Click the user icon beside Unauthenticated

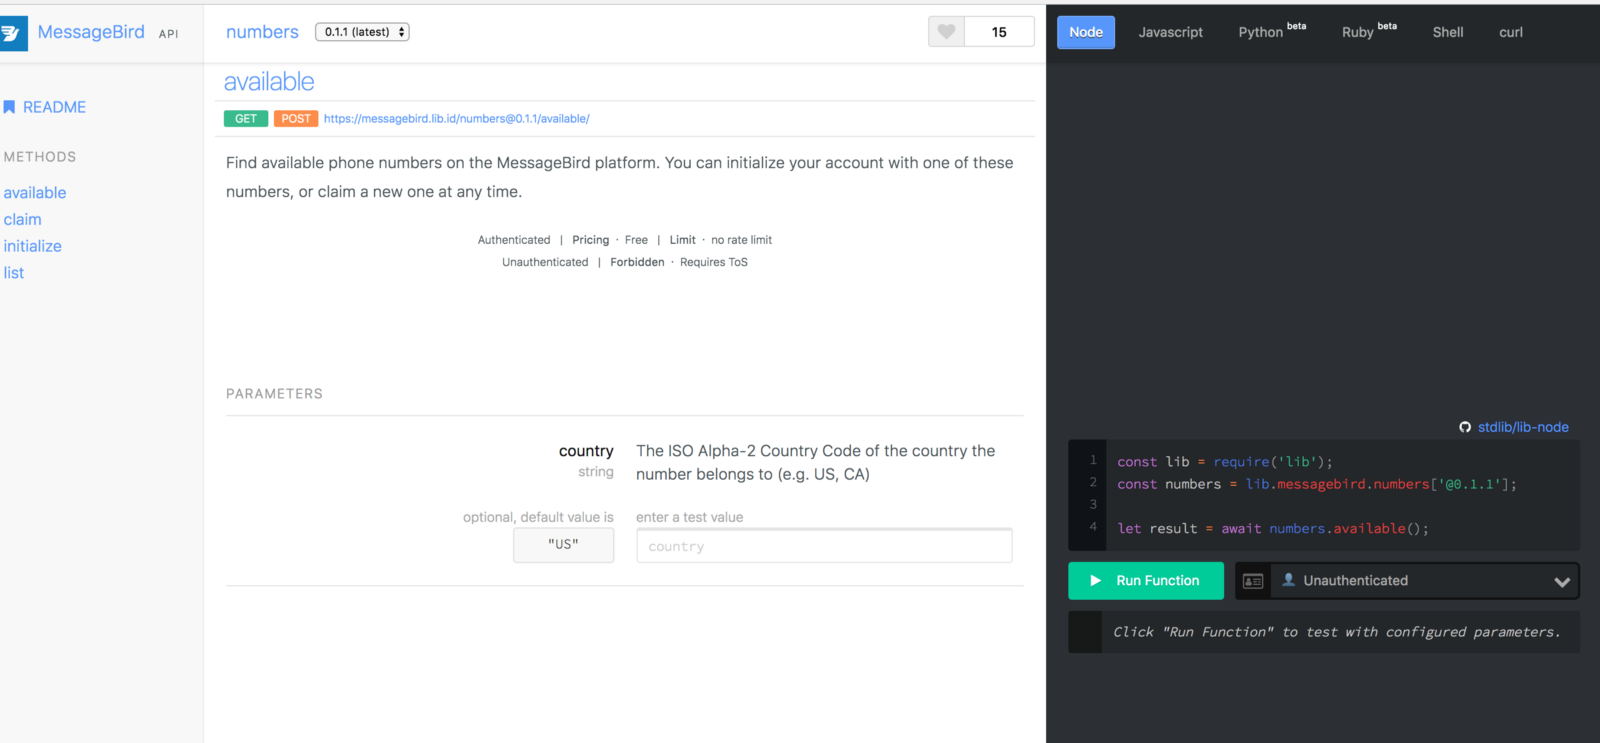pos(1289,580)
